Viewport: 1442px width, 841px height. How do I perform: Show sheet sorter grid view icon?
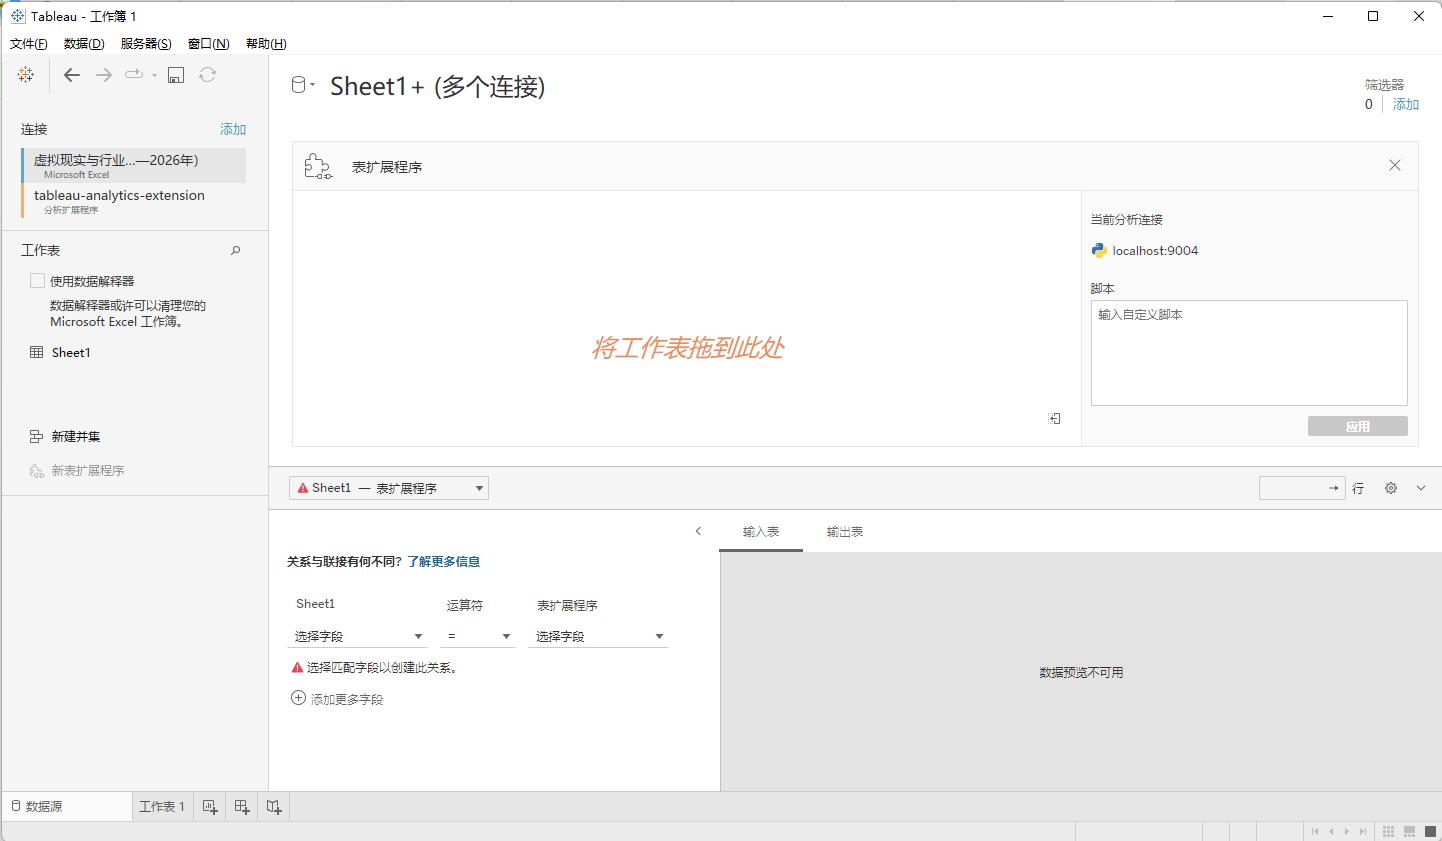click(x=1388, y=832)
